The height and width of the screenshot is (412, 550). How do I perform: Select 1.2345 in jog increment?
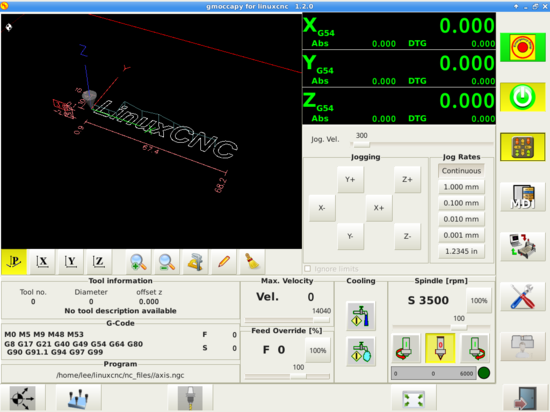461,251
